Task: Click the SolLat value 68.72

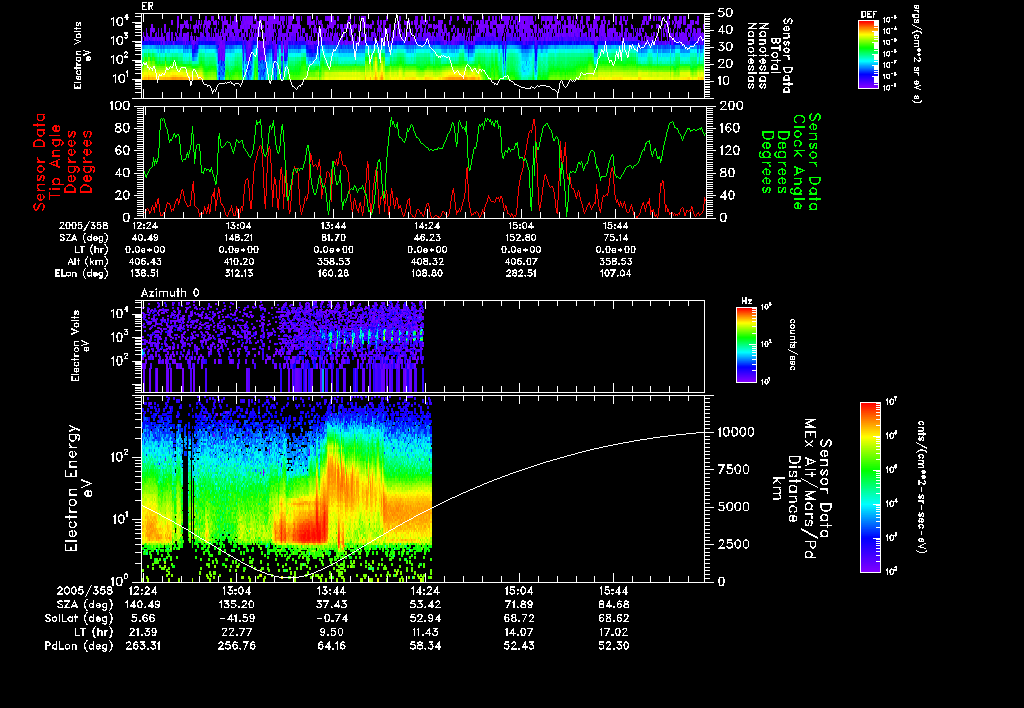Action: tap(521, 619)
